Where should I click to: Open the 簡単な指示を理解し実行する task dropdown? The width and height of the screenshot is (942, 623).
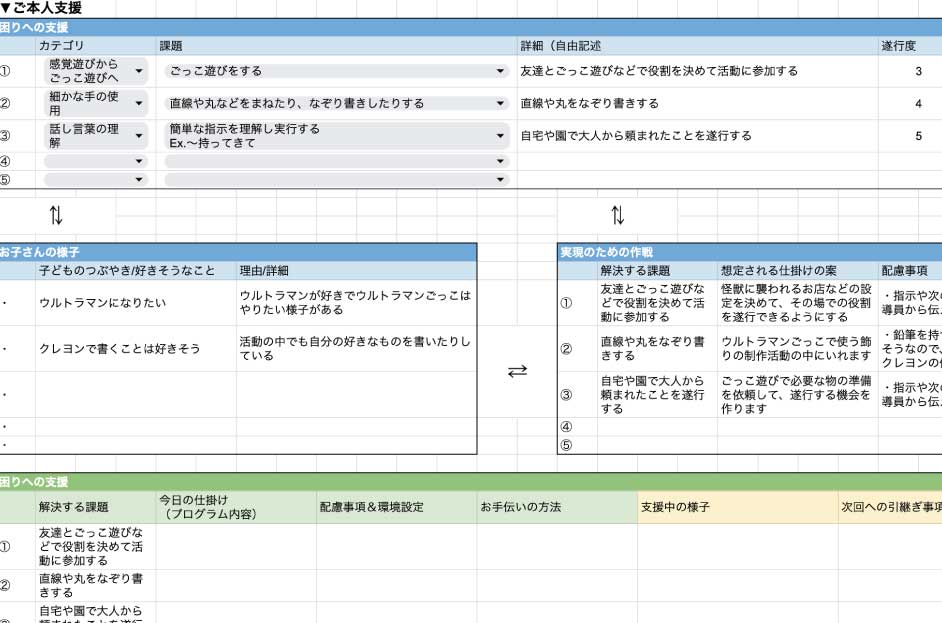(x=500, y=136)
